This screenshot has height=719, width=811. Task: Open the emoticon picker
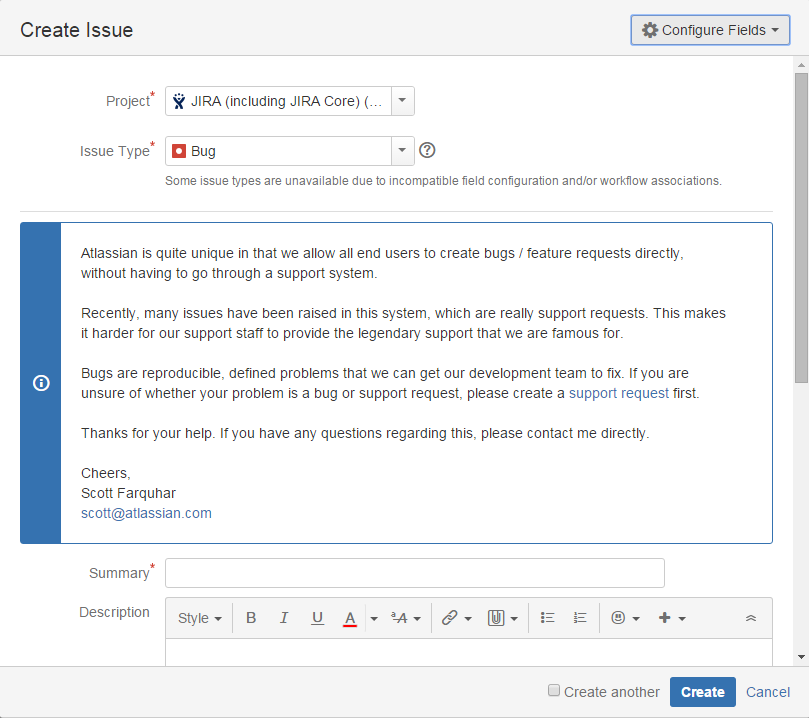click(625, 618)
